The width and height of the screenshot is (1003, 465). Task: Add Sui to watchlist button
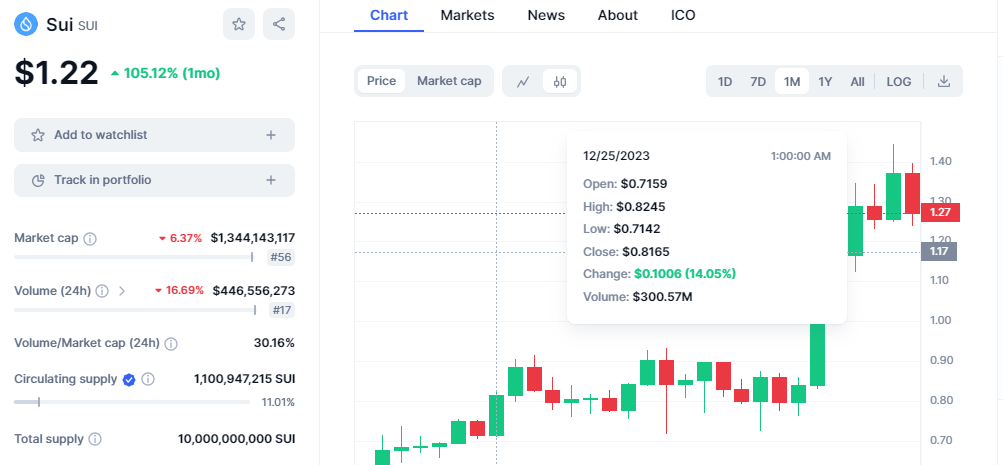154,135
